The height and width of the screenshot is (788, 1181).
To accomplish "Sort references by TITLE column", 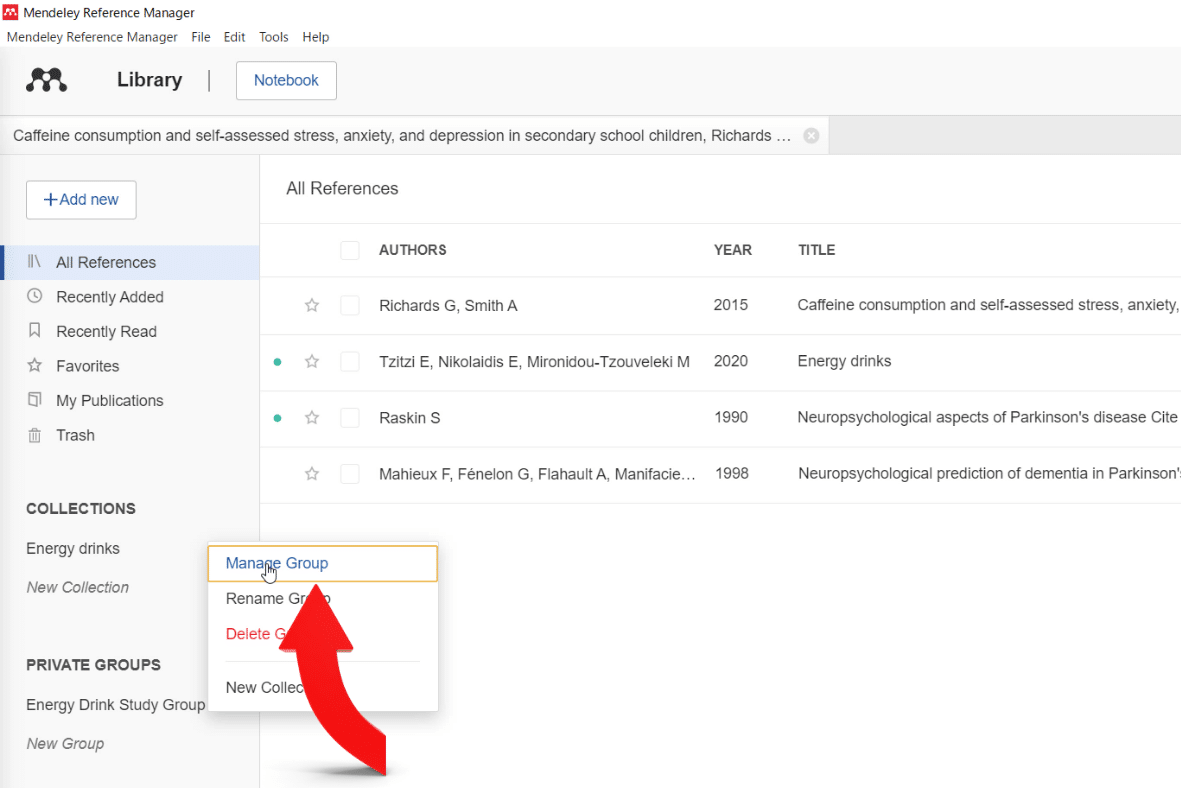I will click(816, 250).
